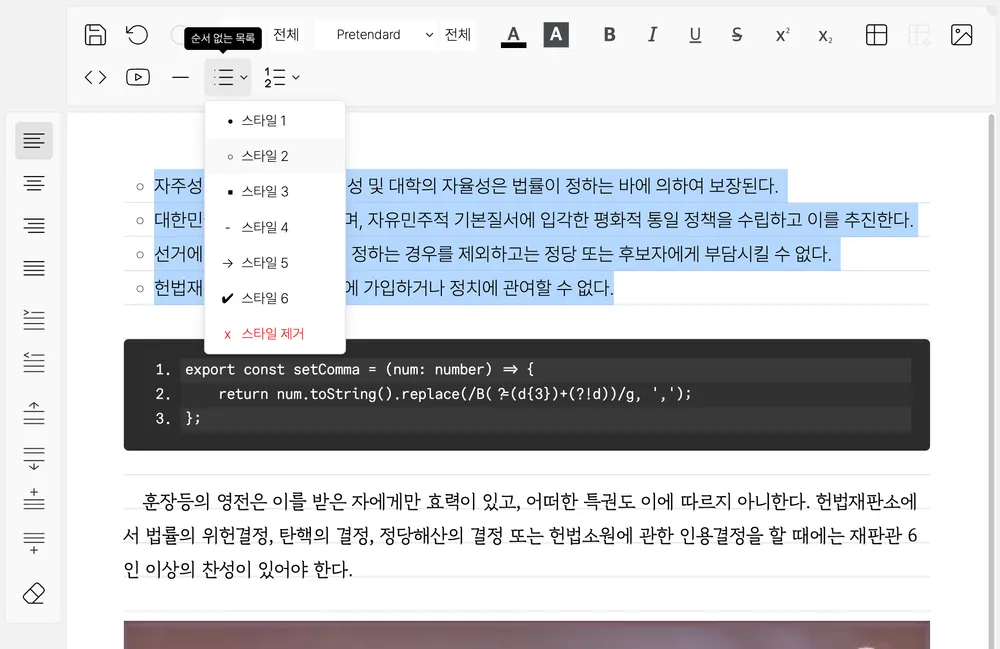Click the undo reset arrow icon
Image resolution: width=1000 pixels, height=649 pixels.
tap(137, 34)
